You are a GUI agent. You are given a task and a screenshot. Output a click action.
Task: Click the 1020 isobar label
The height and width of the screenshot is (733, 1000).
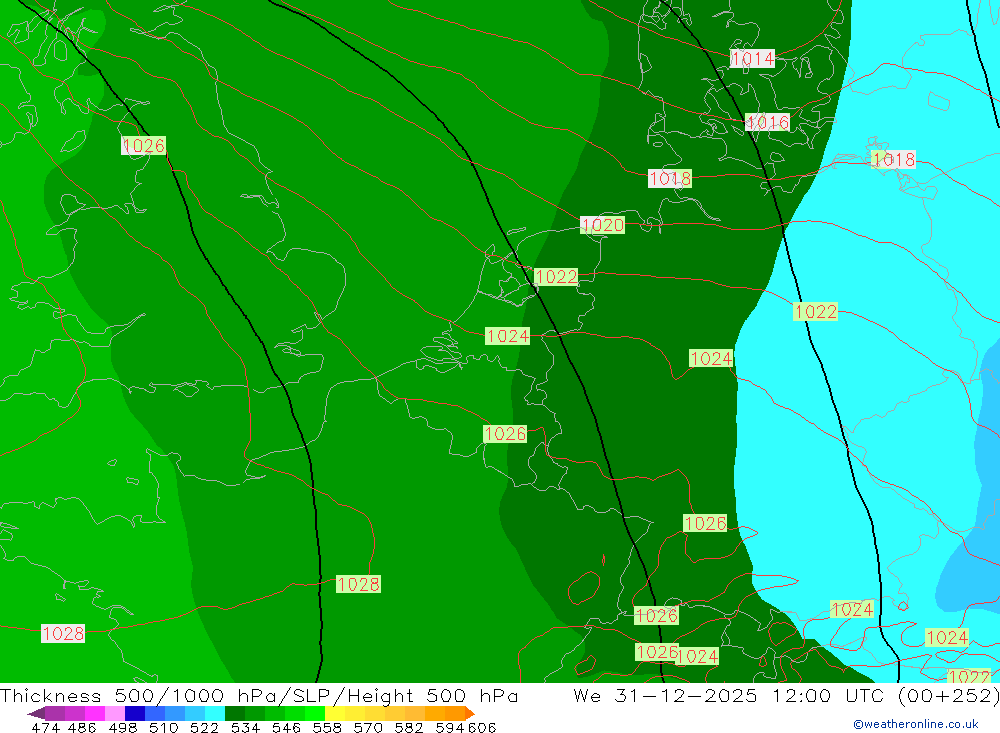pyautogui.click(x=602, y=225)
